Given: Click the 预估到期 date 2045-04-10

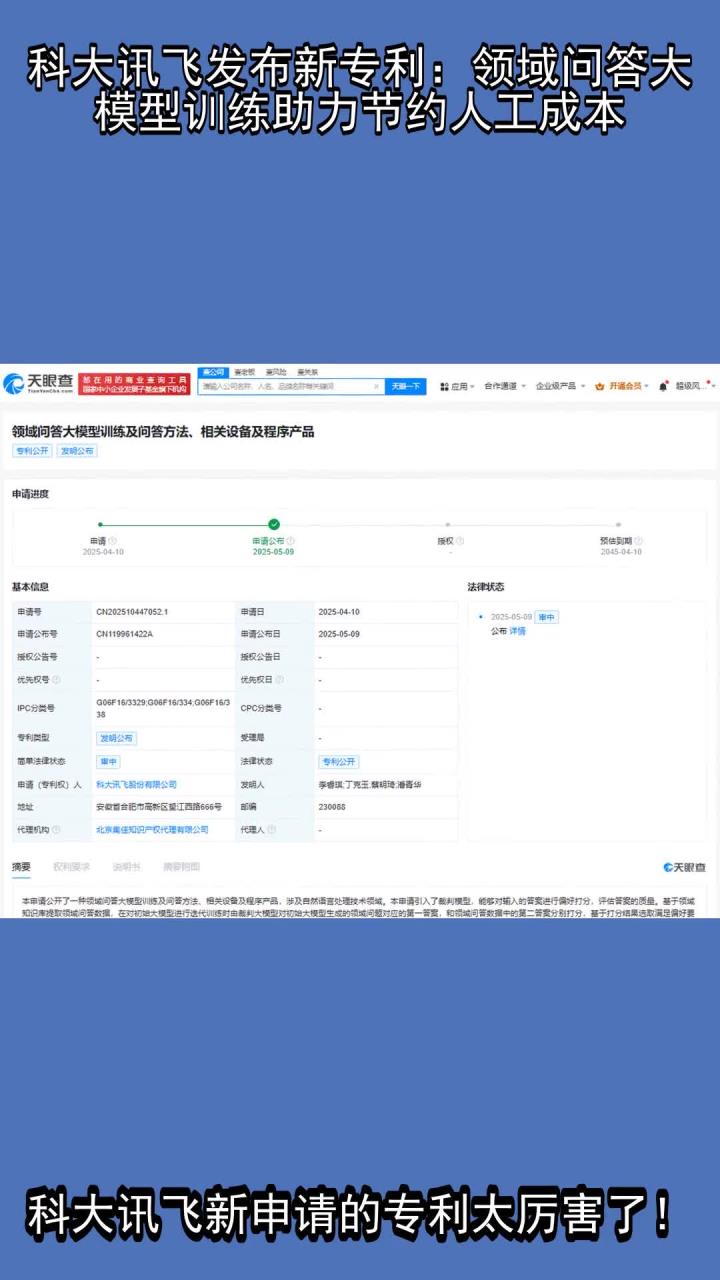Looking at the screenshot, I should [621, 552].
